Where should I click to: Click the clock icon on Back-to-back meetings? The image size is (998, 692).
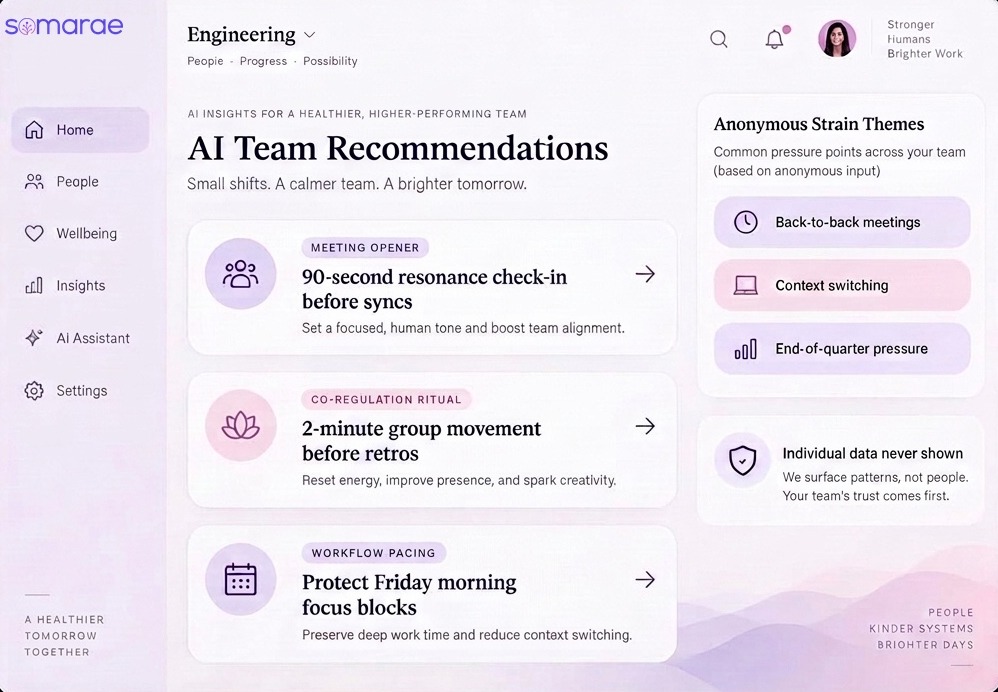tap(745, 222)
